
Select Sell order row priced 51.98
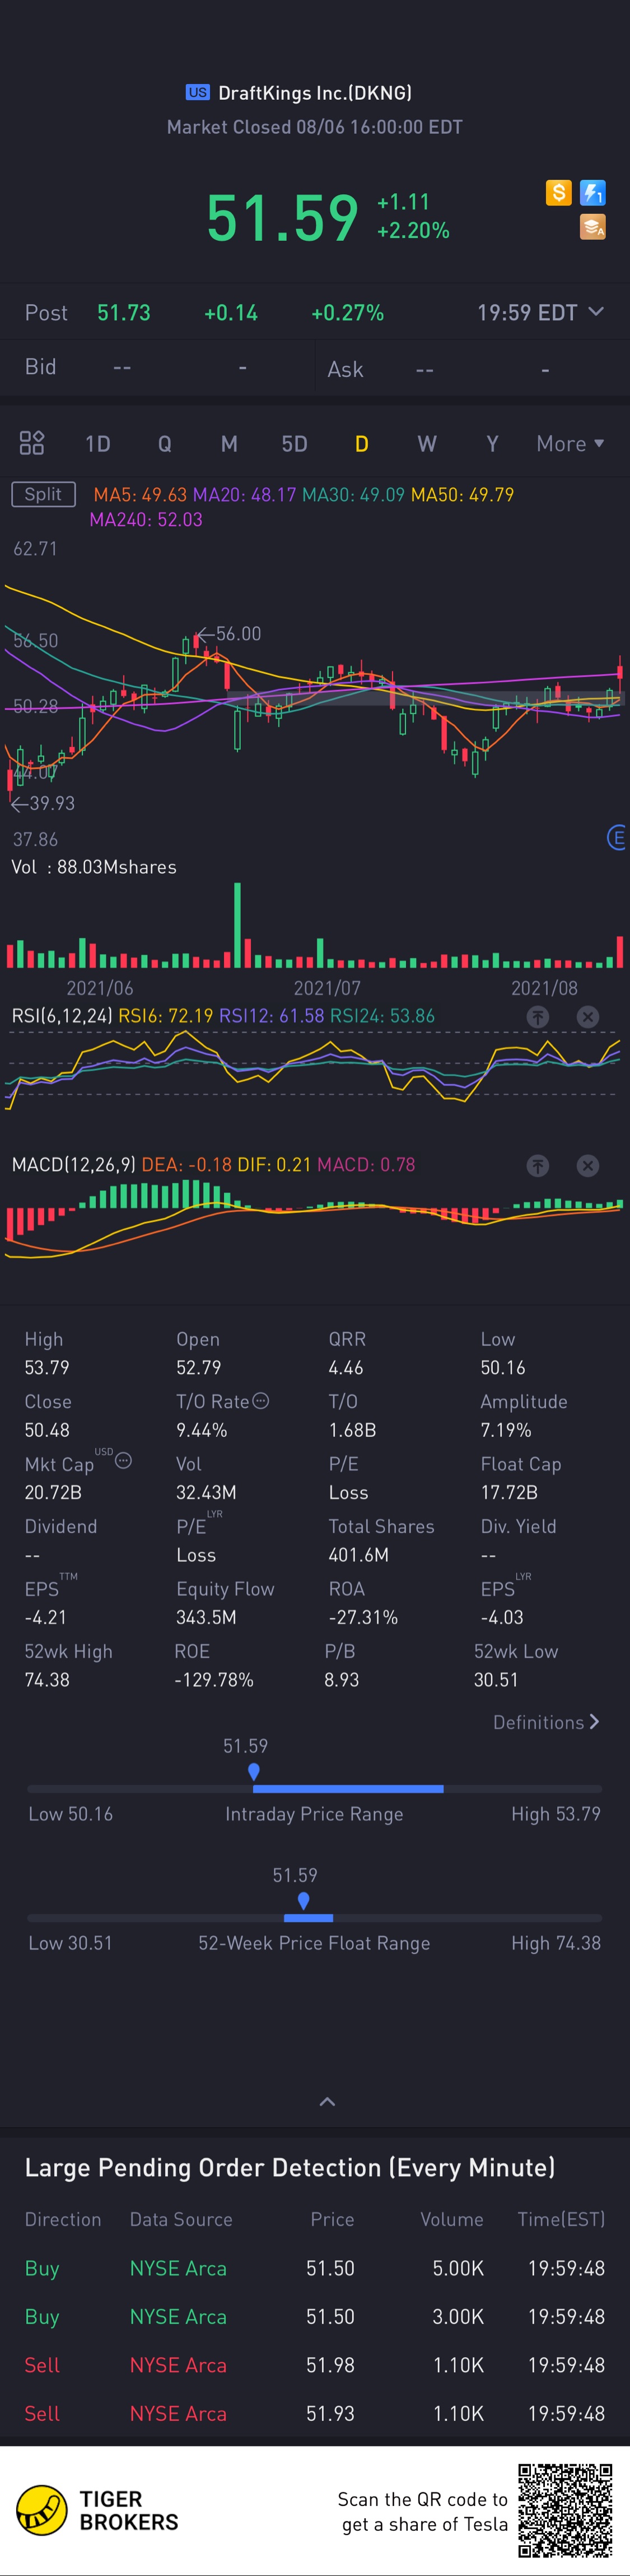pos(315,2365)
